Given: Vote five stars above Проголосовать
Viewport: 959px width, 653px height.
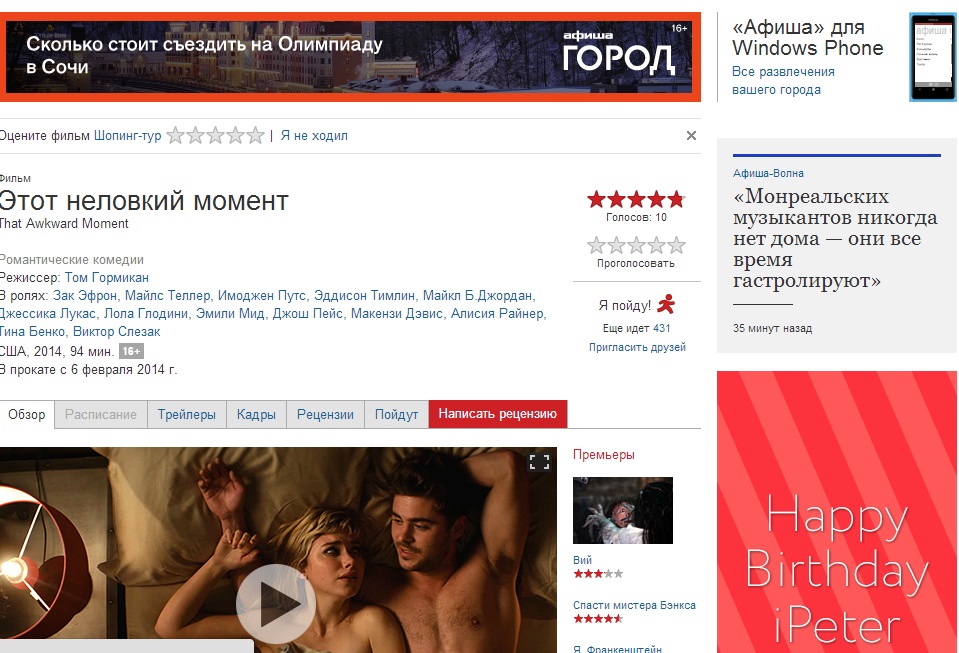Looking at the screenshot, I should click(x=676, y=246).
